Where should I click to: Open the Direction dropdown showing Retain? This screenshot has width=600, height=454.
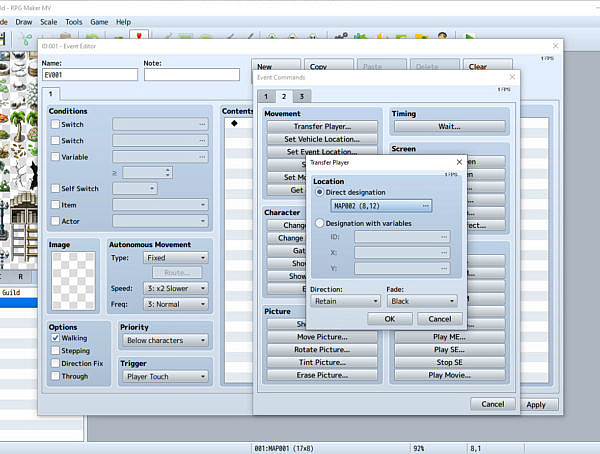(343, 300)
